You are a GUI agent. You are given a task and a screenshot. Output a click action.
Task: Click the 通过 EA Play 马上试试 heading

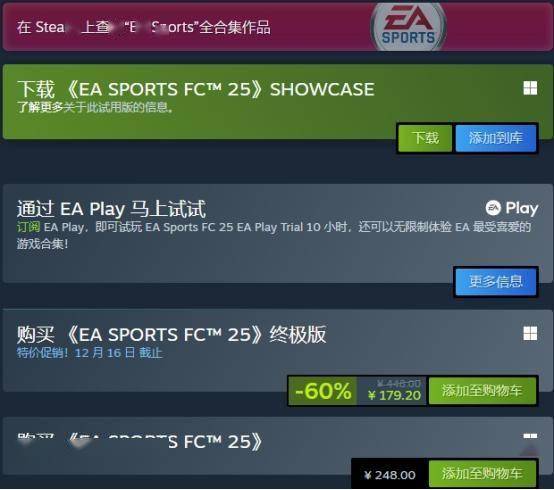[x=111, y=209]
